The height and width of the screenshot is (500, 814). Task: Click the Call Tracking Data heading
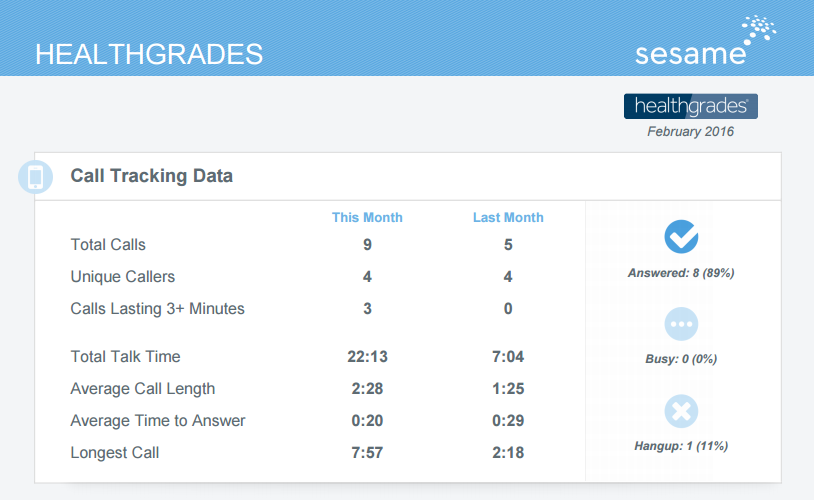click(x=152, y=176)
